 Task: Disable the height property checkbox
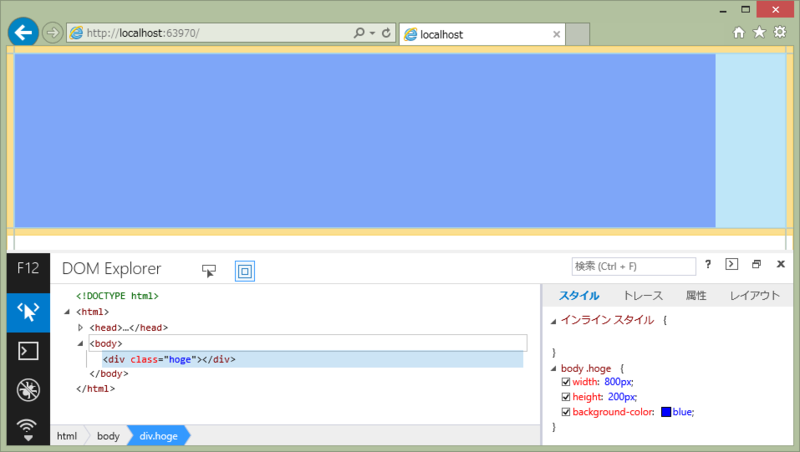click(x=565, y=397)
